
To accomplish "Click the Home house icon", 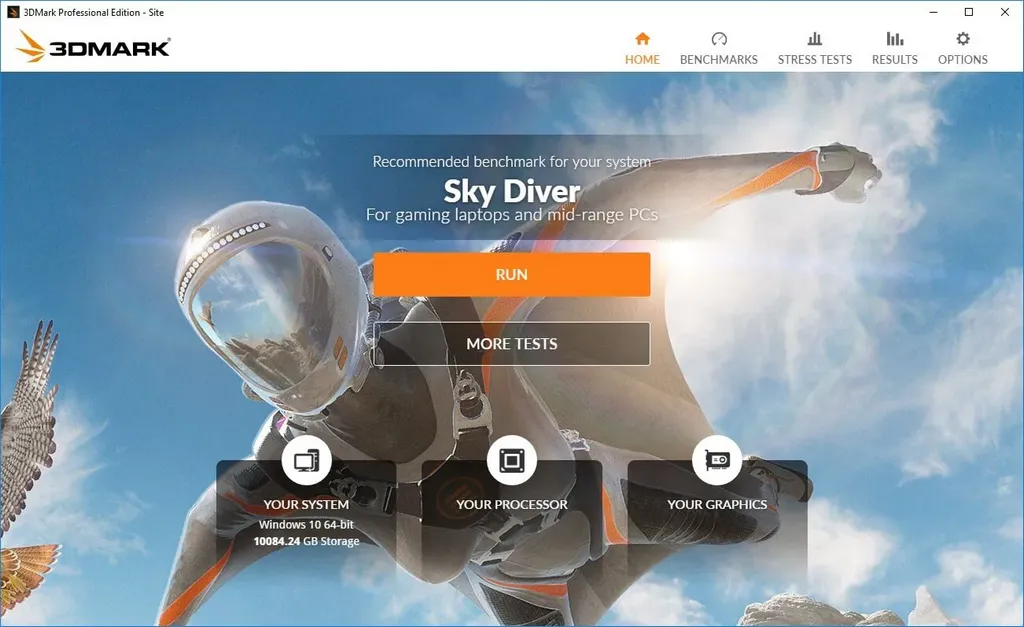I will [643, 39].
